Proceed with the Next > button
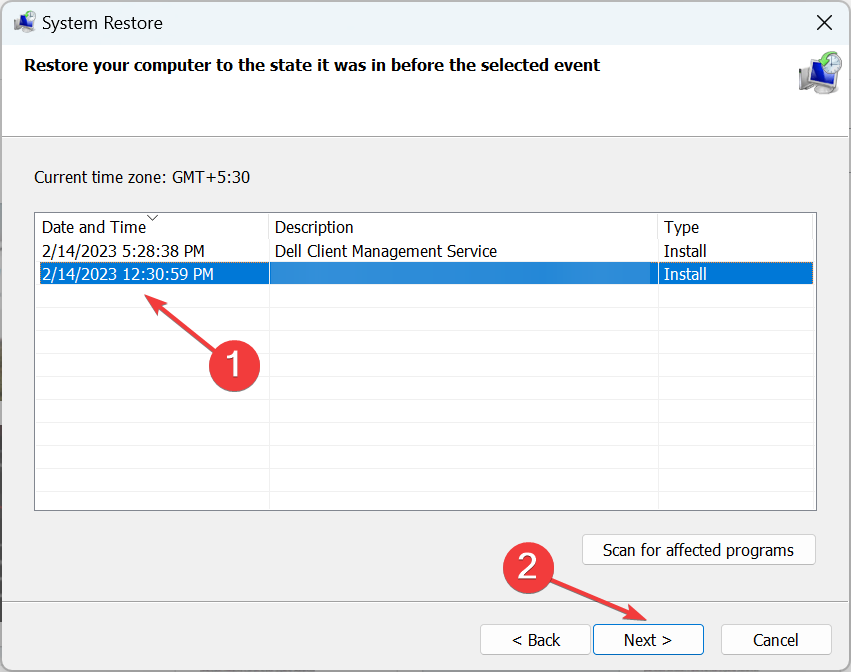This screenshot has height=672, width=851. point(648,640)
